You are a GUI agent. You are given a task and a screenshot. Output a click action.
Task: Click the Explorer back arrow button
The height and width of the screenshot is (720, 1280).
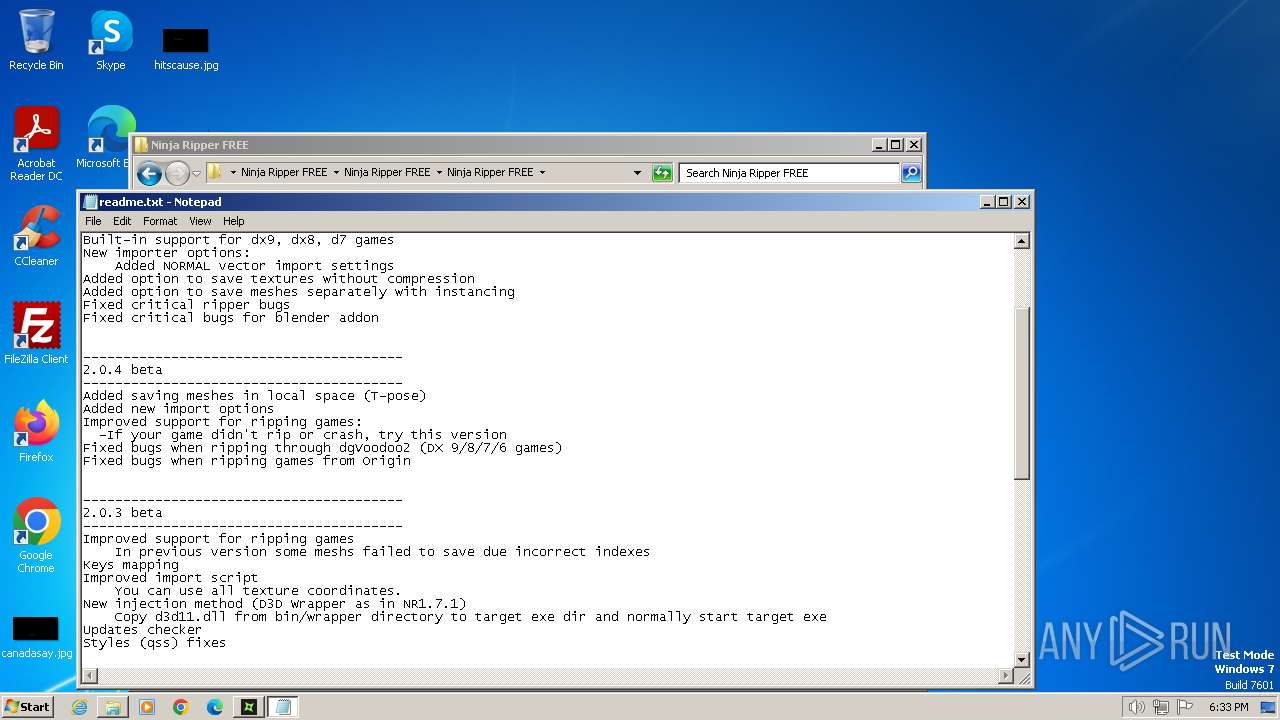pyautogui.click(x=149, y=173)
